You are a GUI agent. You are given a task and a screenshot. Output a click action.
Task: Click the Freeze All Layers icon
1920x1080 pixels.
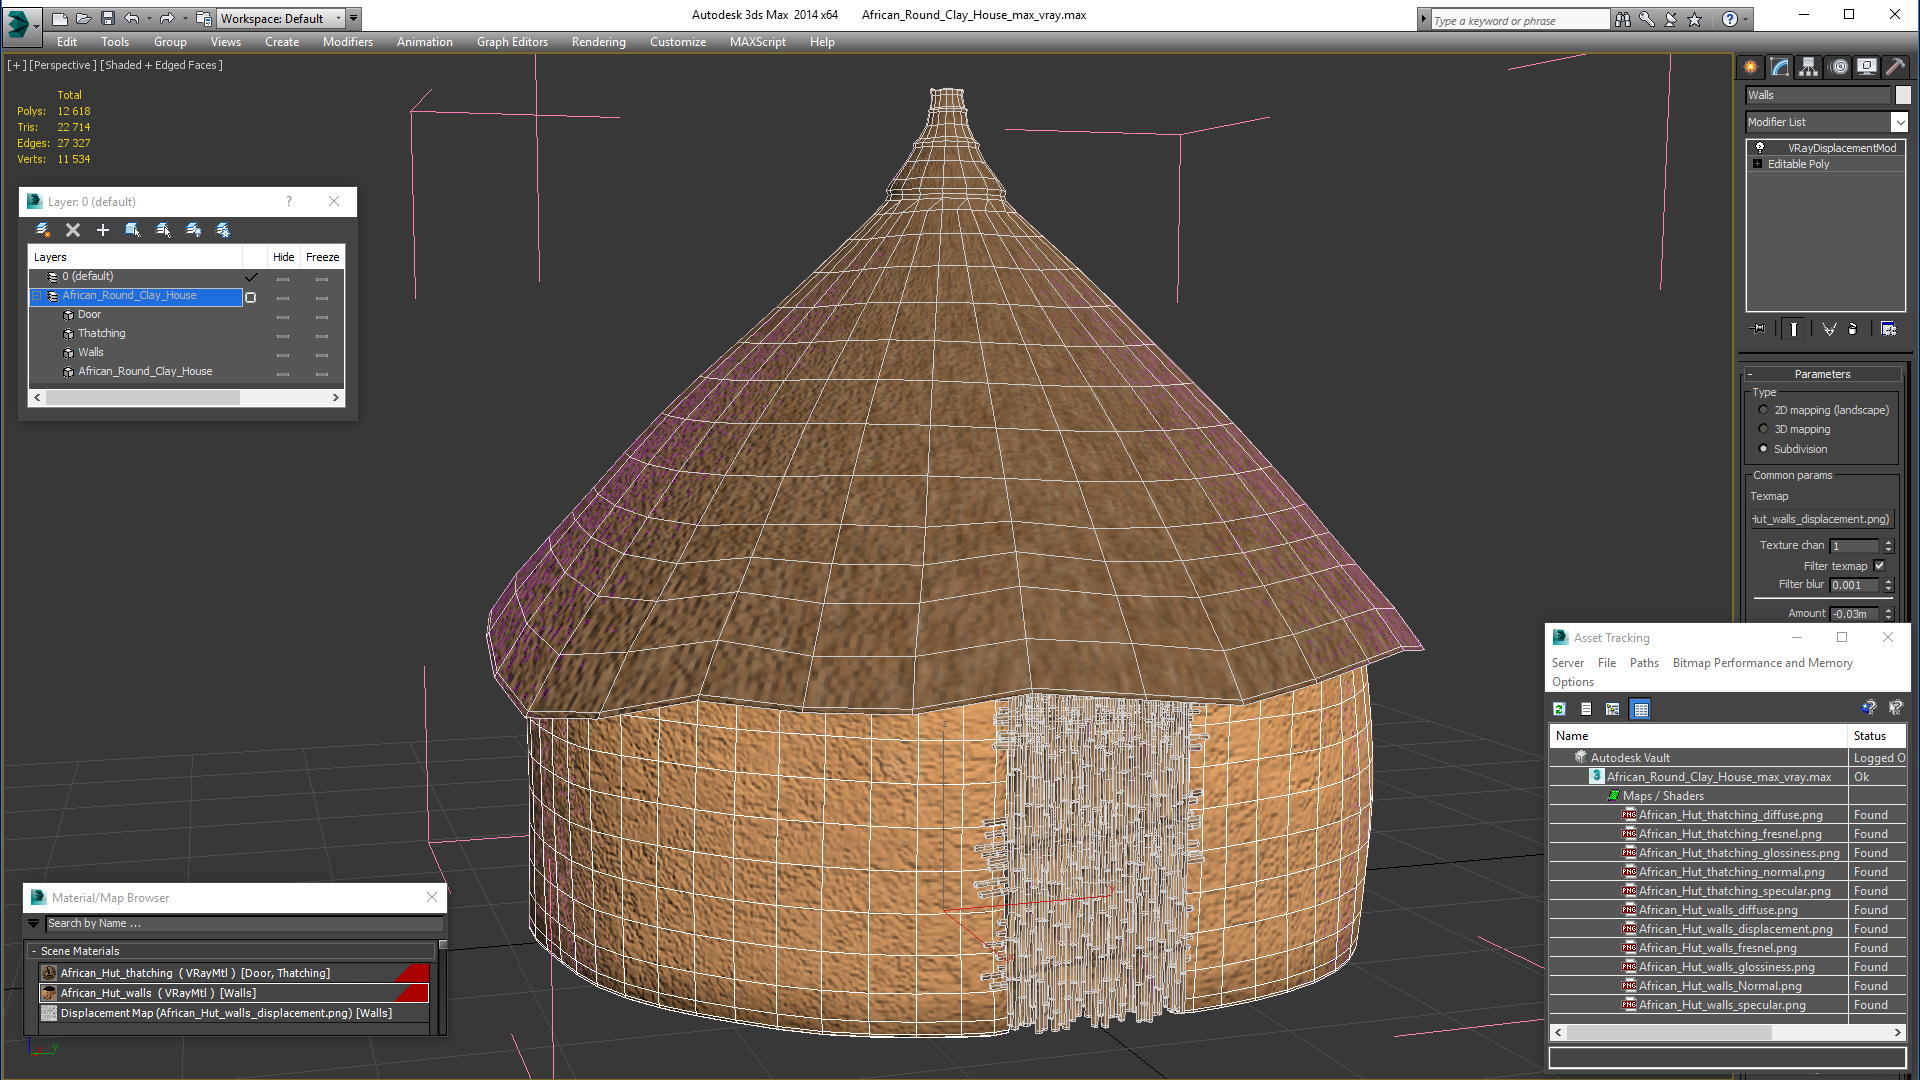[223, 230]
